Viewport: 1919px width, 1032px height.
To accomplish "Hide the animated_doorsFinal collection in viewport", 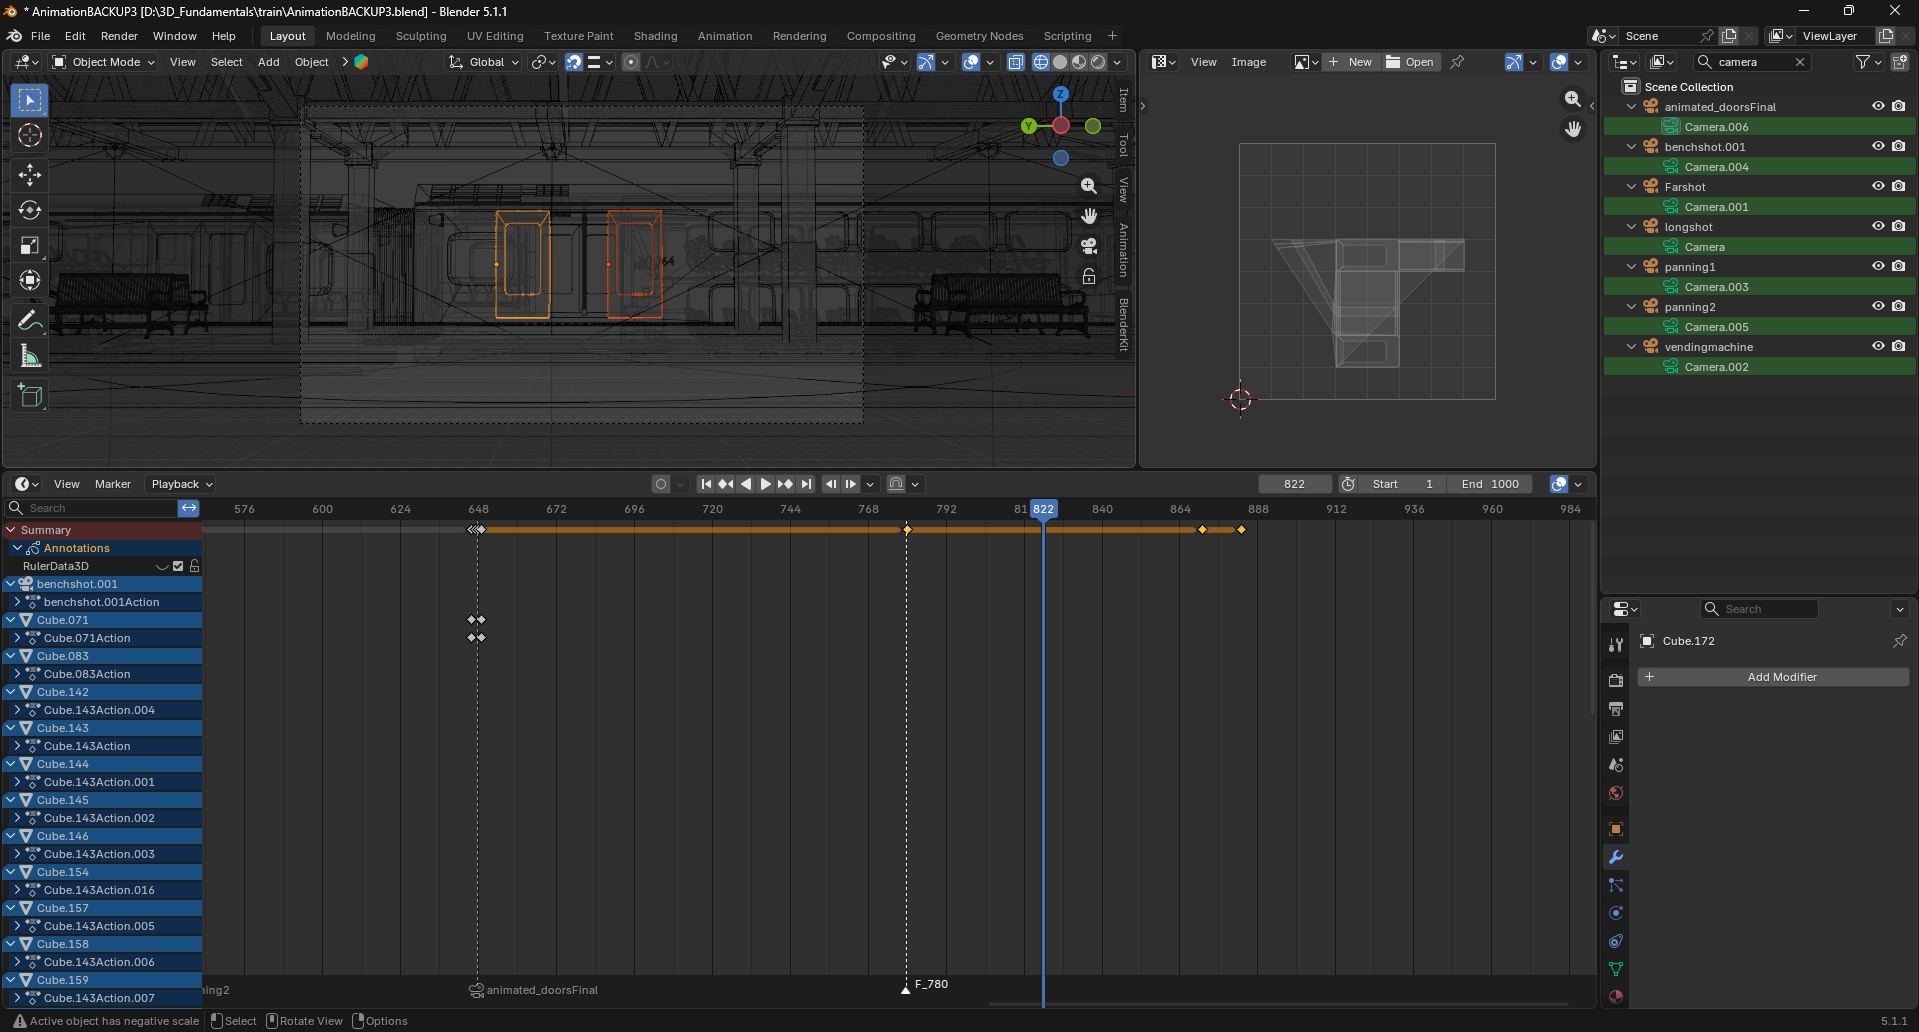I will (1878, 106).
